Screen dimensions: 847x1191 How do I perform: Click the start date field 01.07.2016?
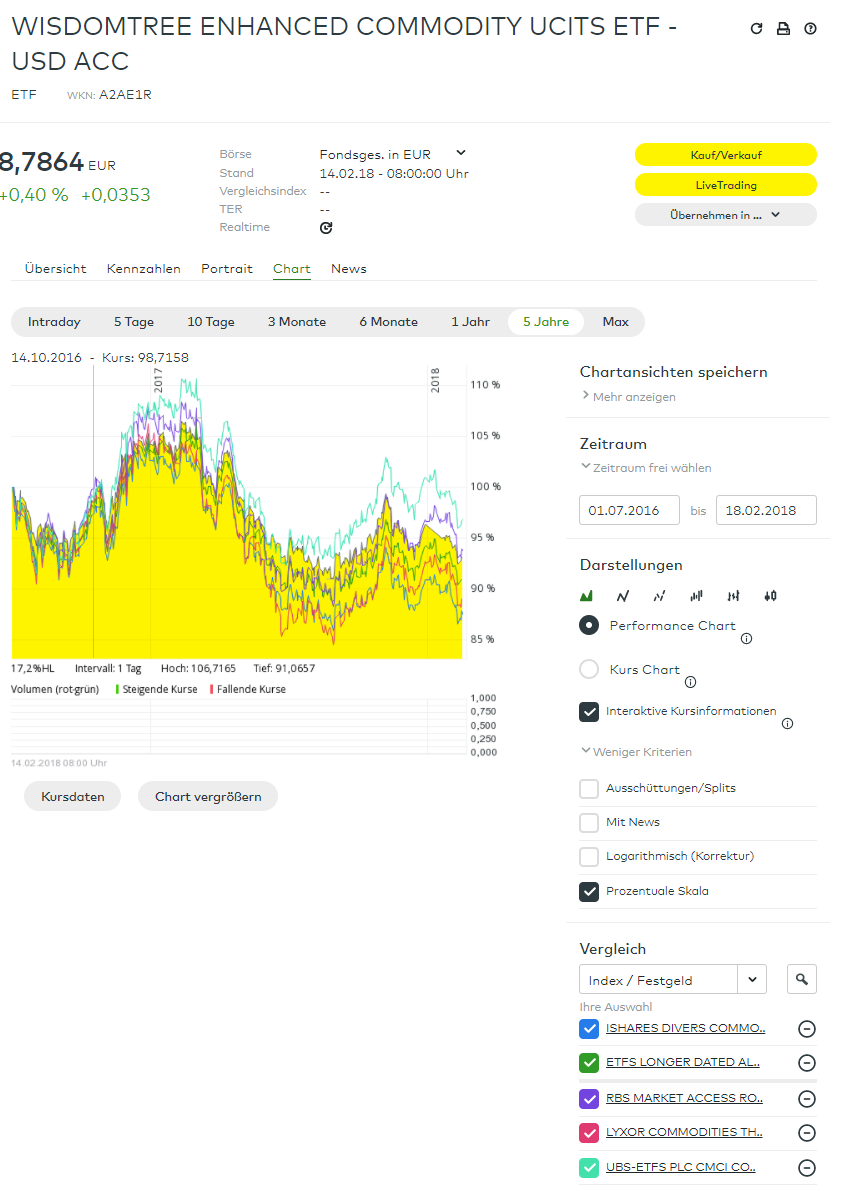click(629, 510)
